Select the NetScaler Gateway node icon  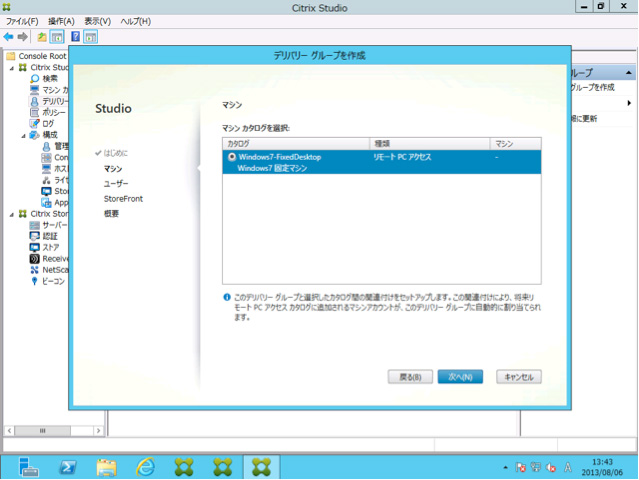click(35, 270)
